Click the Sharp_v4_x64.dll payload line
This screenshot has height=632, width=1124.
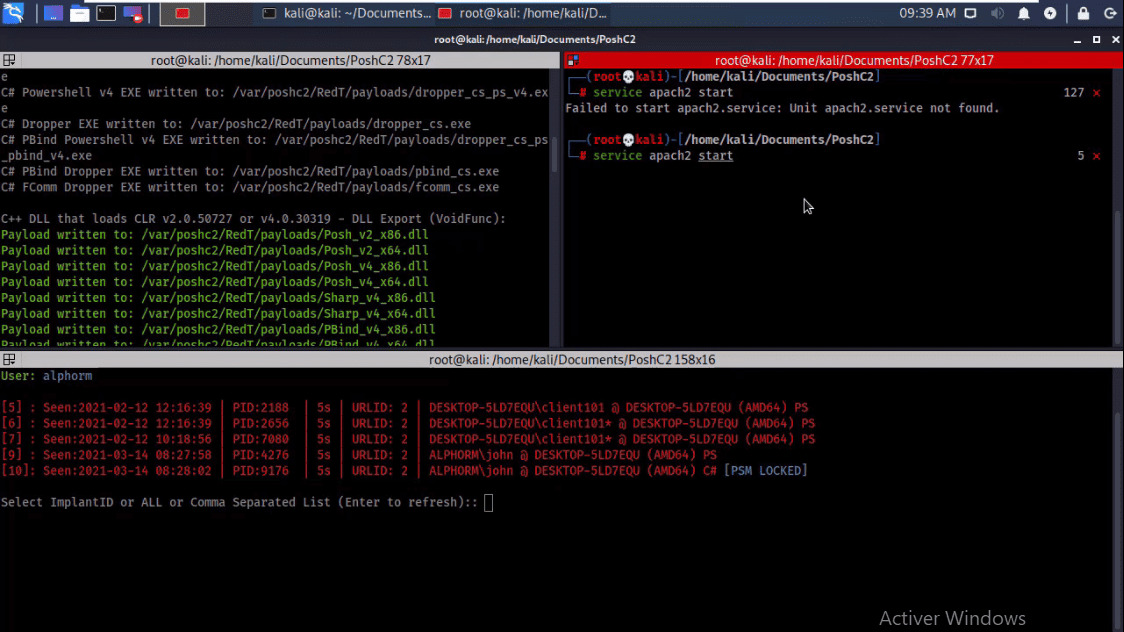[x=218, y=313]
